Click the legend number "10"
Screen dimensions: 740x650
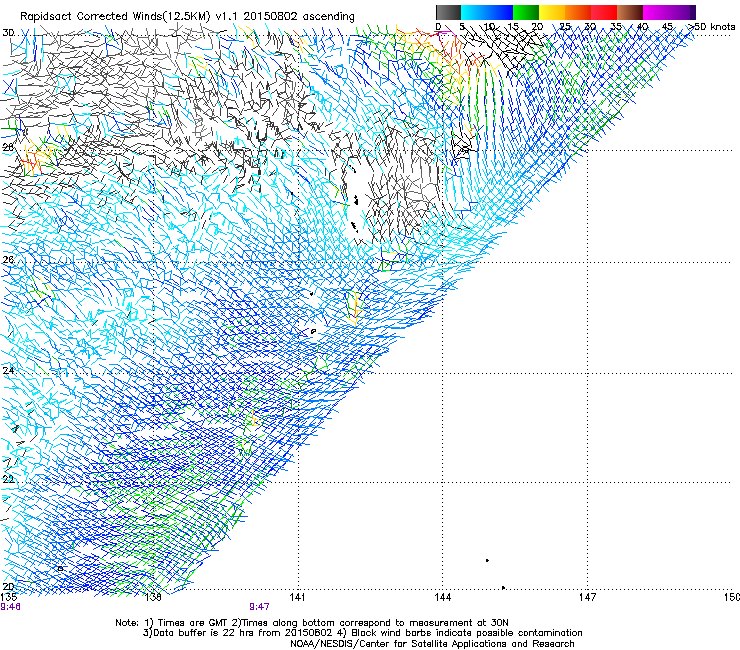[488, 27]
